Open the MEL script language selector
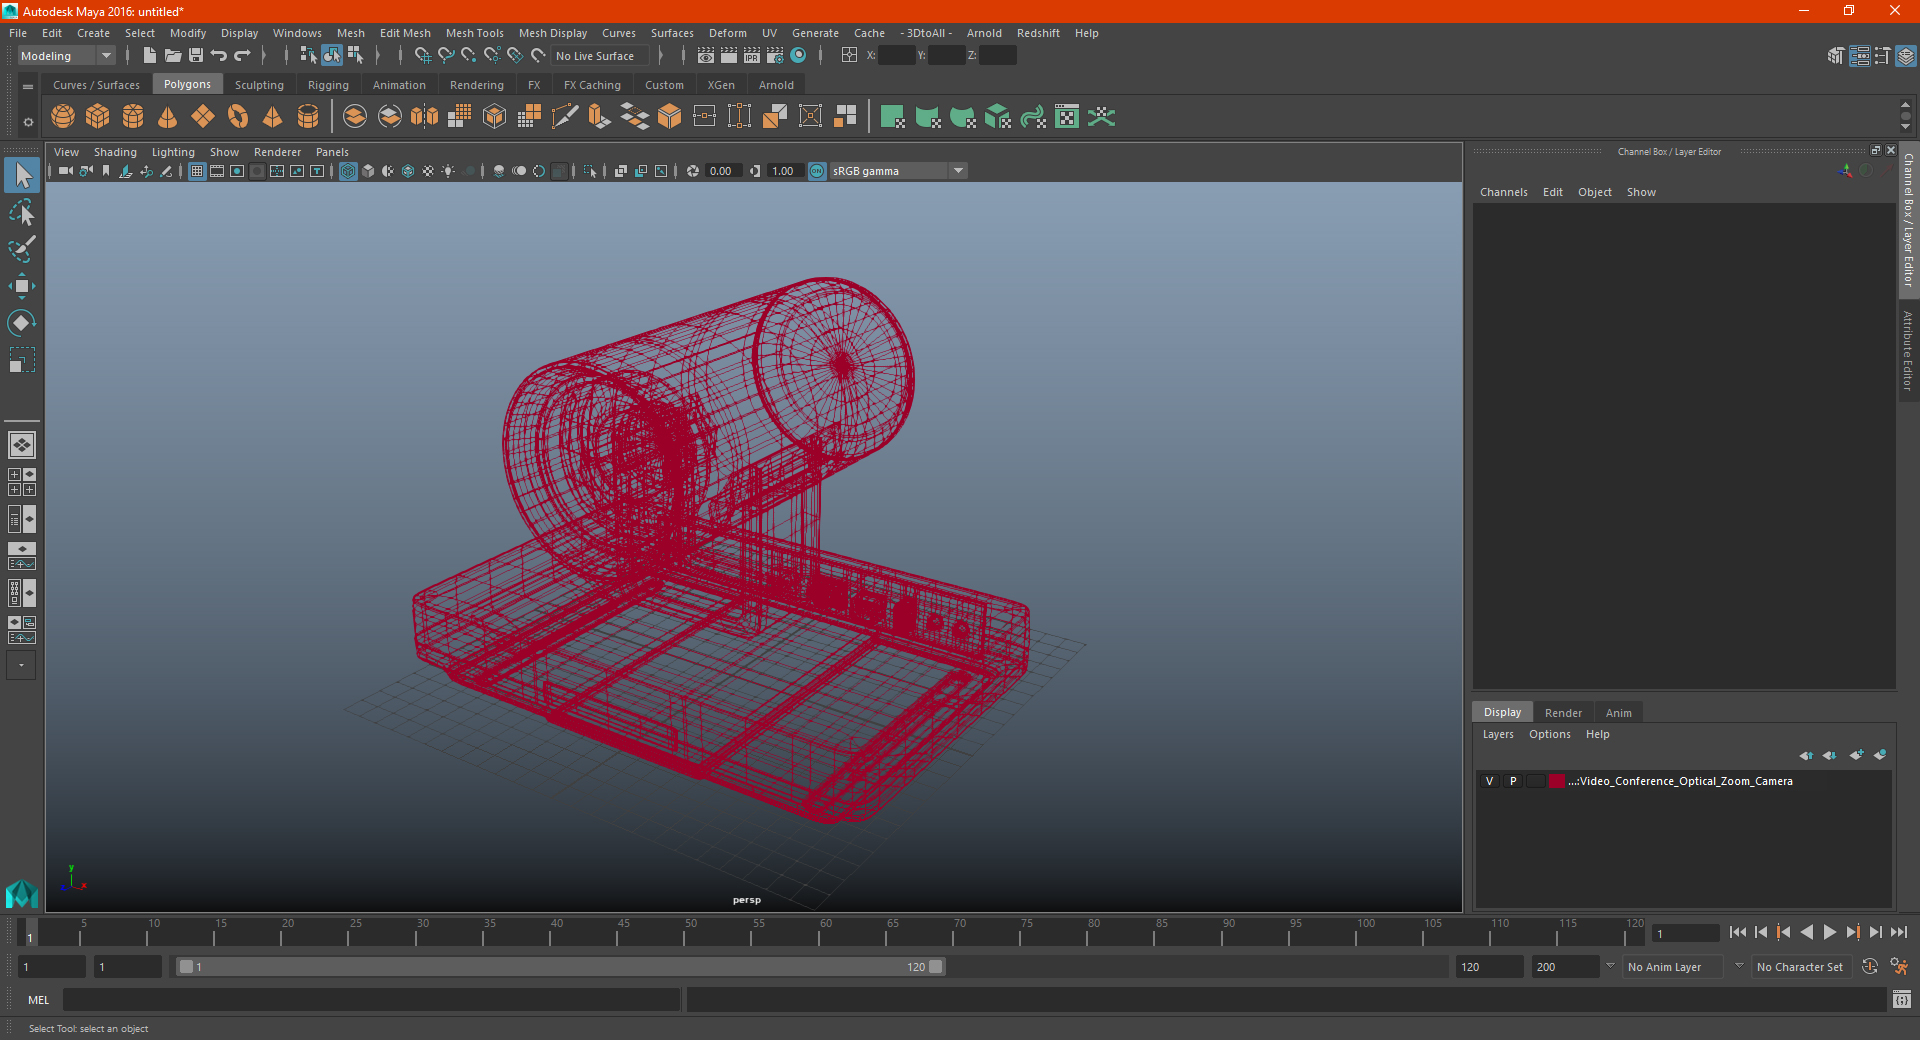 (x=39, y=1000)
